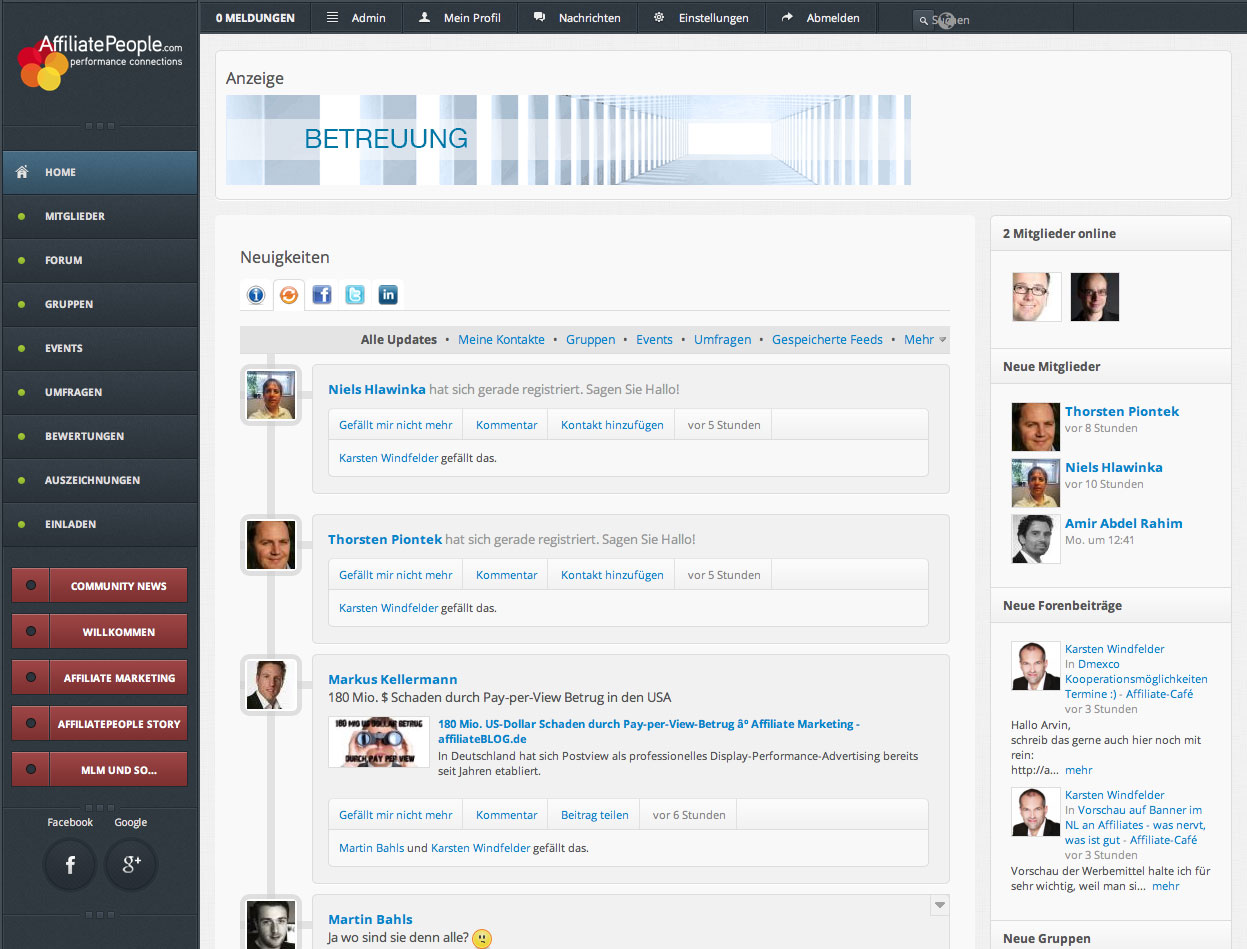This screenshot has height=949, width=1247.
Task: Switch to Meine Kontakte updates filter
Action: (501, 340)
